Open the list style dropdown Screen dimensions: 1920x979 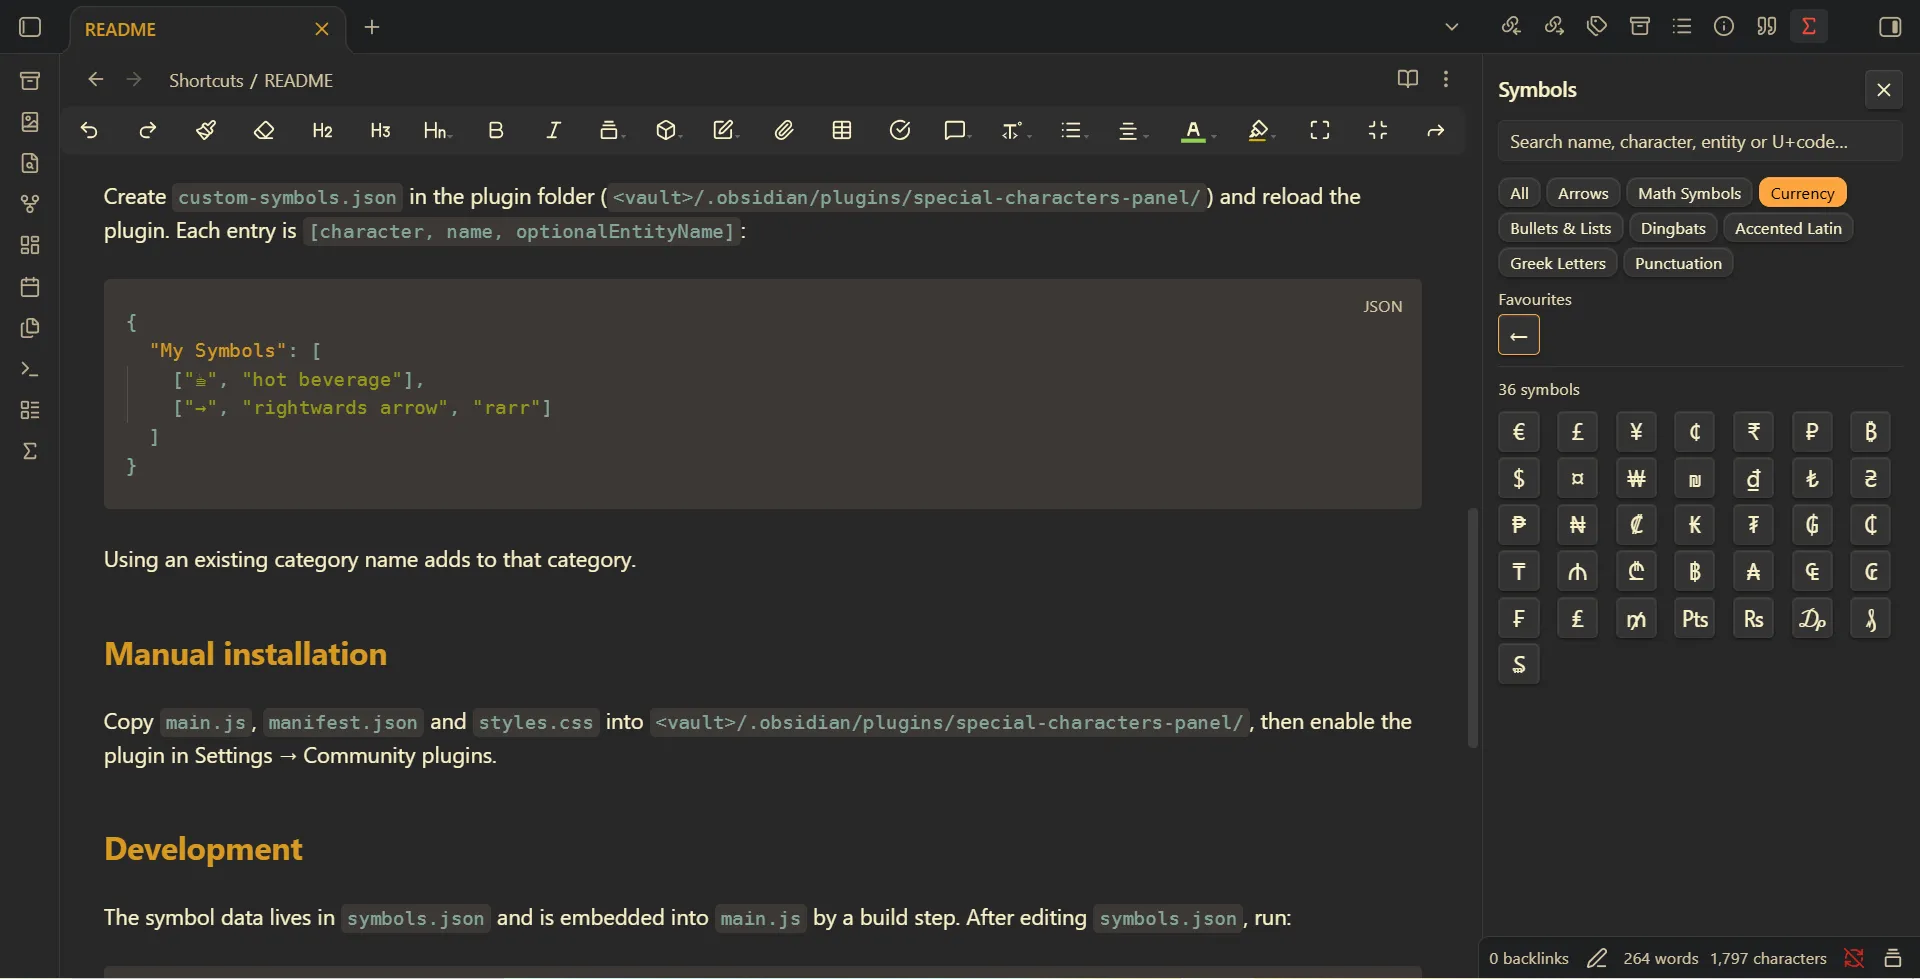(x=1074, y=131)
